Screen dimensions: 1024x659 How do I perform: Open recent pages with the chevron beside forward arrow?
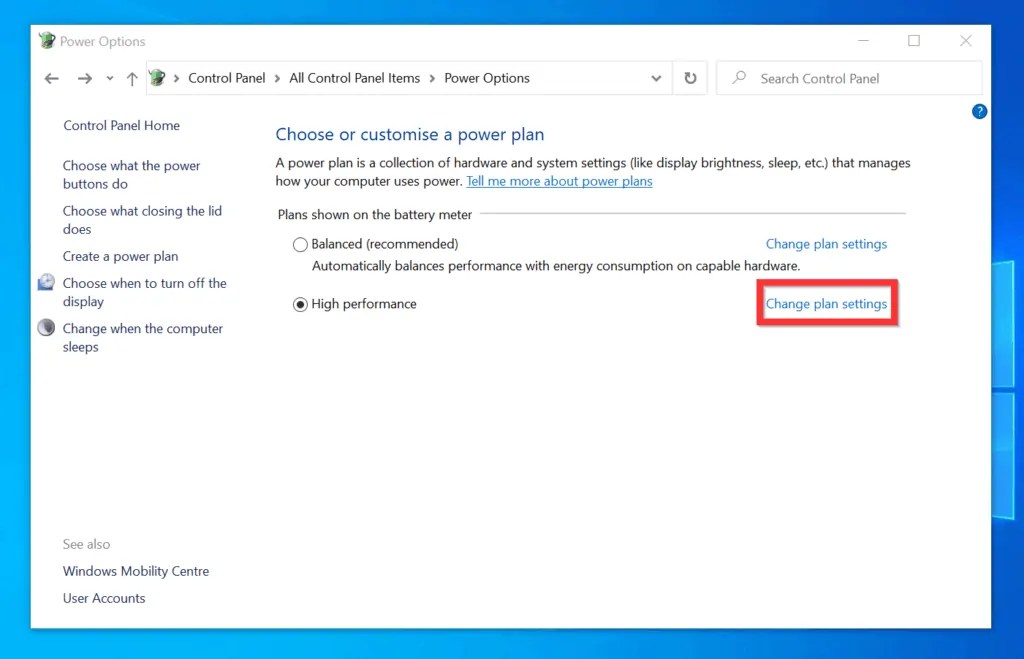(109, 78)
